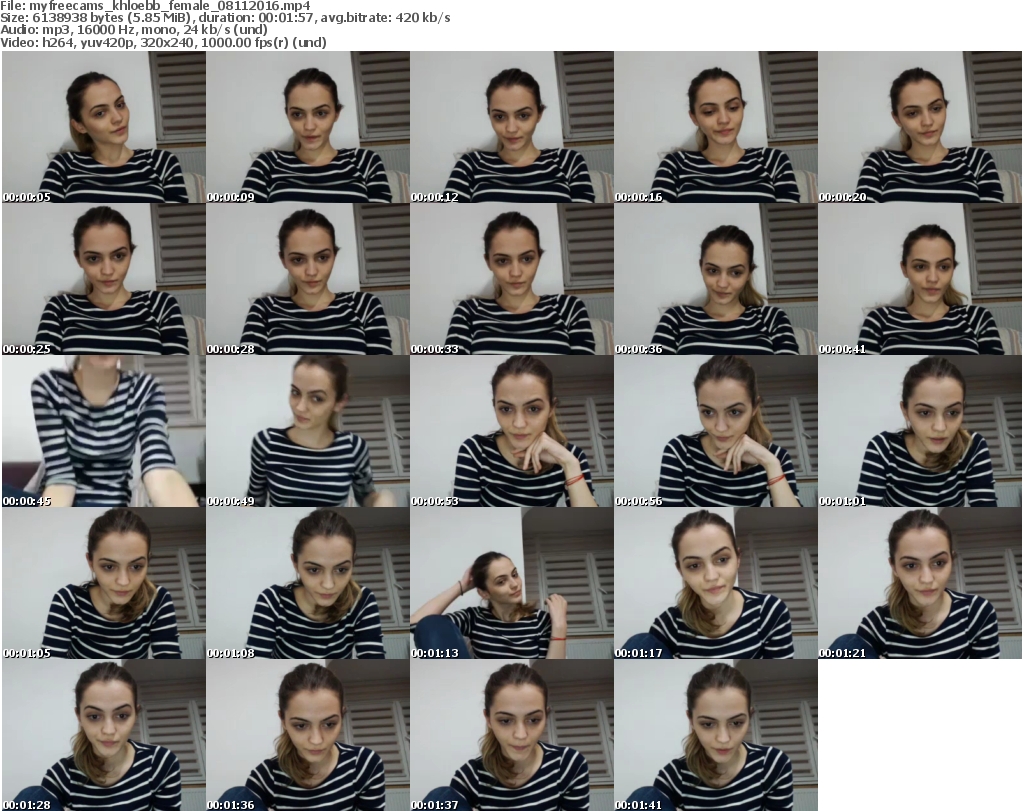
Task: Open the 00:00:16 frame thumbnail
Action: tap(715, 127)
